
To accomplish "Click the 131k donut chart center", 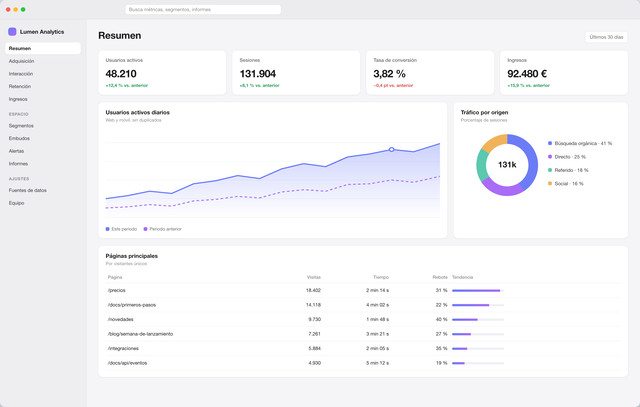I will (x=507, y=165).
